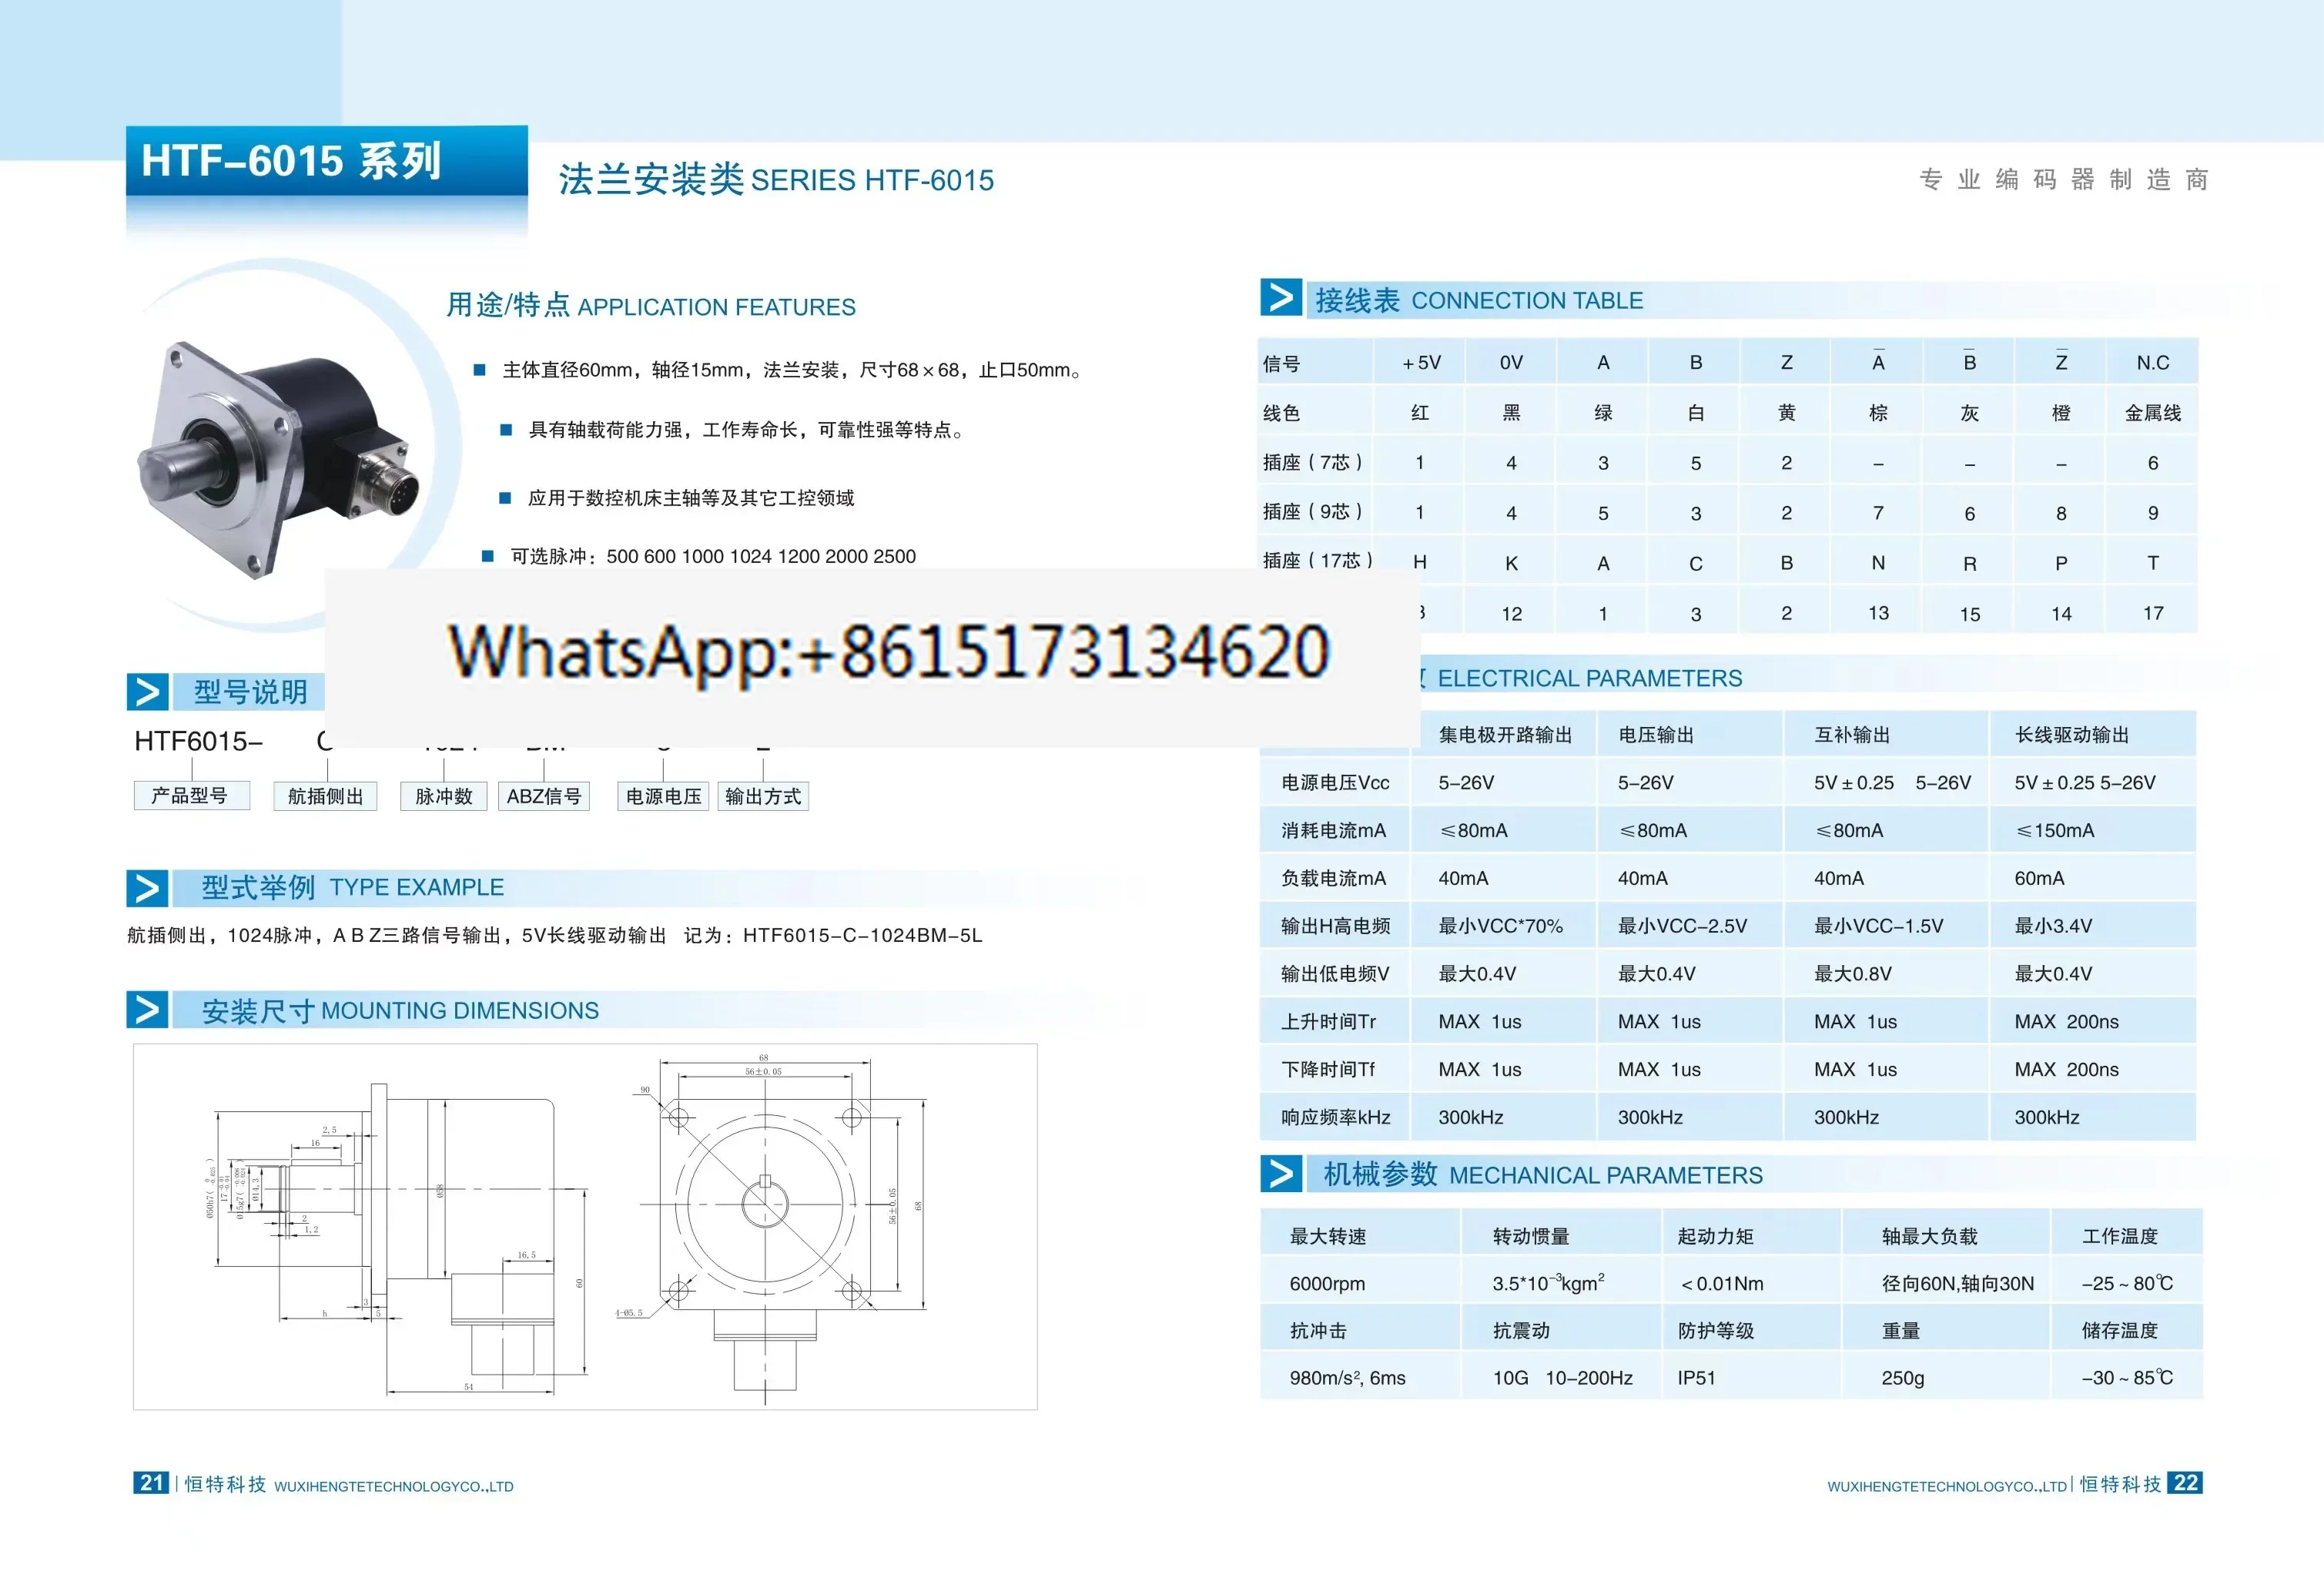
Task: Click blue bullet before 可选脉冲 pulse list
Action: [488, 556]
